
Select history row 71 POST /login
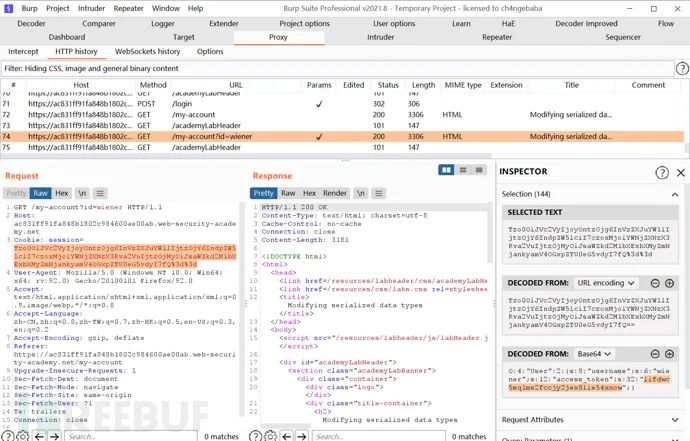(342, 104)
